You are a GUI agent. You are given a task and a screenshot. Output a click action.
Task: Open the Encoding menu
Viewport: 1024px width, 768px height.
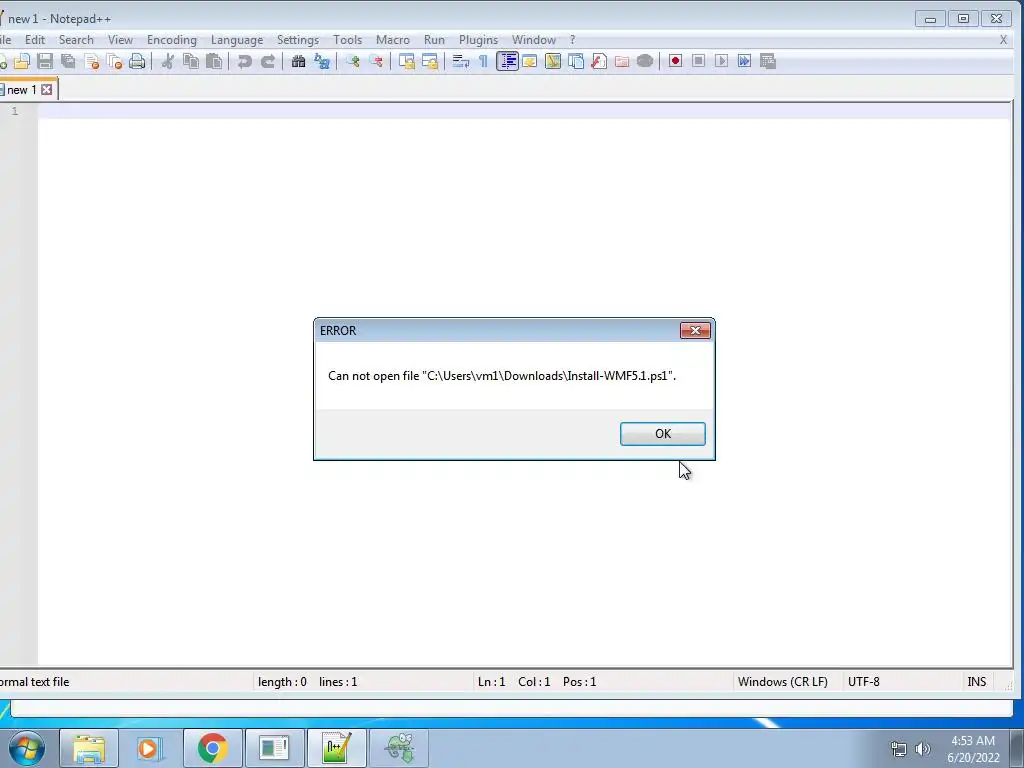coord(172,40)
